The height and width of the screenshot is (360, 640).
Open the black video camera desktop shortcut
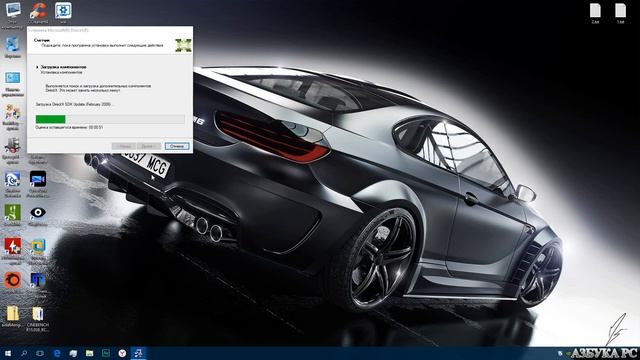pyautogui.click(x=38, y=179)
